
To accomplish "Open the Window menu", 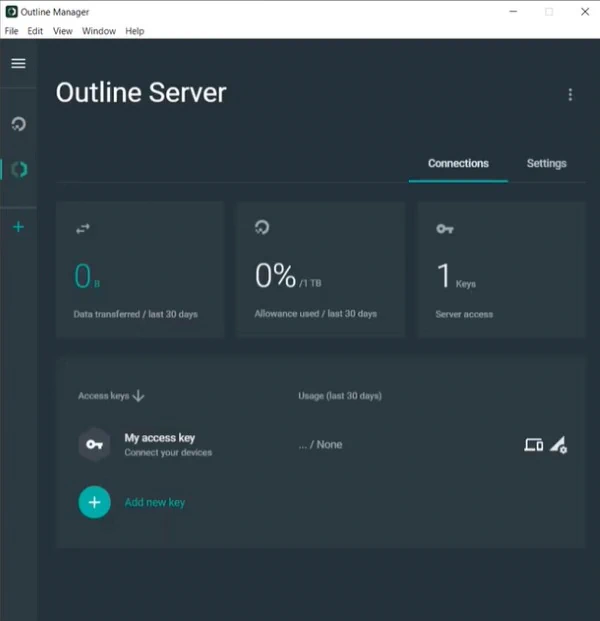I will pyautogui.click(x=99, y=31).
